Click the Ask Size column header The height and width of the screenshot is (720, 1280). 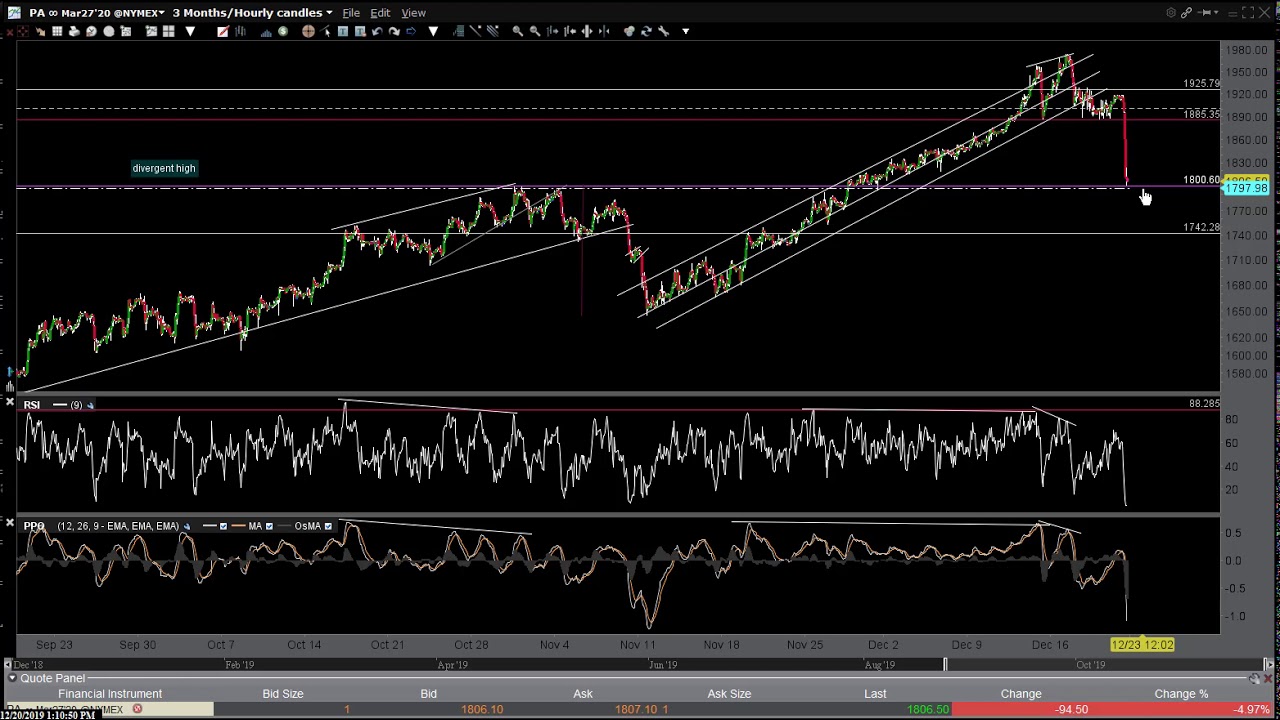click(x=729, y=694)
